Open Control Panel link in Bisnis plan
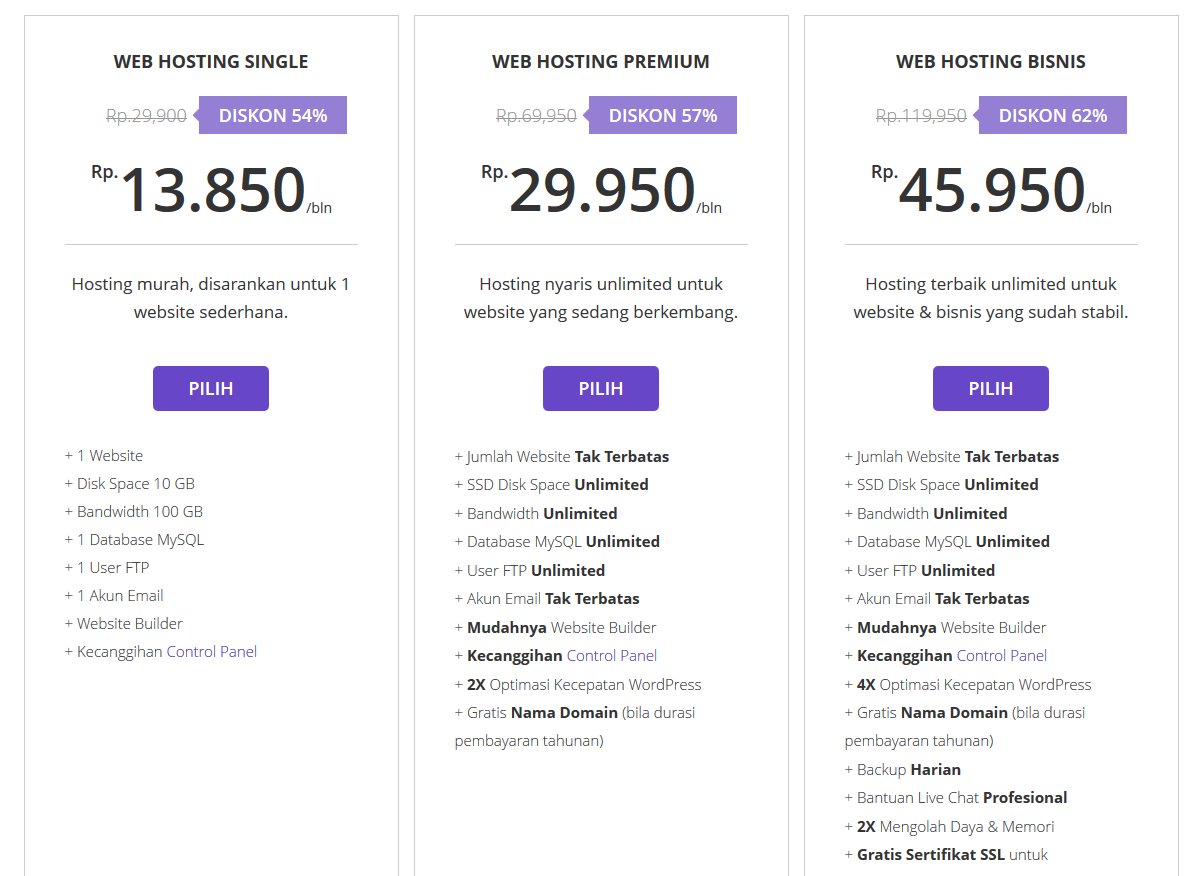This screenshot has height=876, width=1202. coord(1002,656)
